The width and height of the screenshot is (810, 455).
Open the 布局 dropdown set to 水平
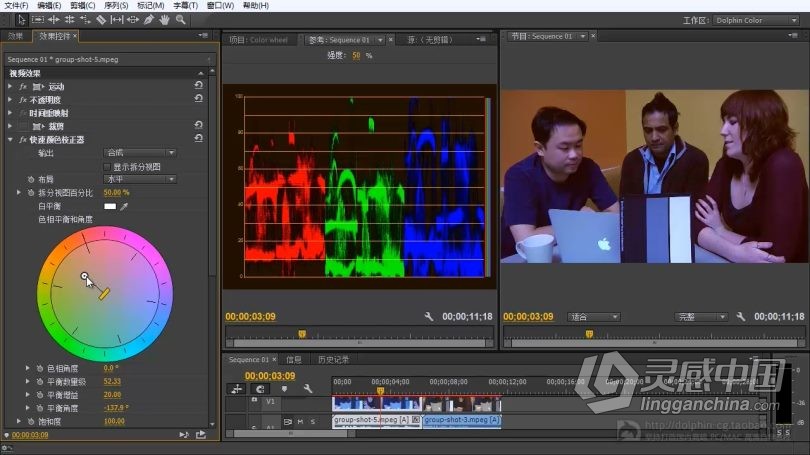pos(140,179)
